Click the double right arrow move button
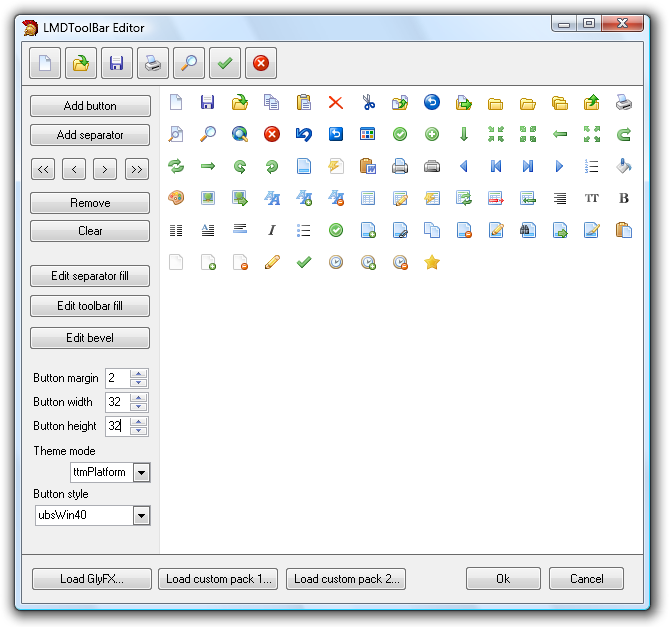This screenshot has height=627, width=671. [137, 169]
